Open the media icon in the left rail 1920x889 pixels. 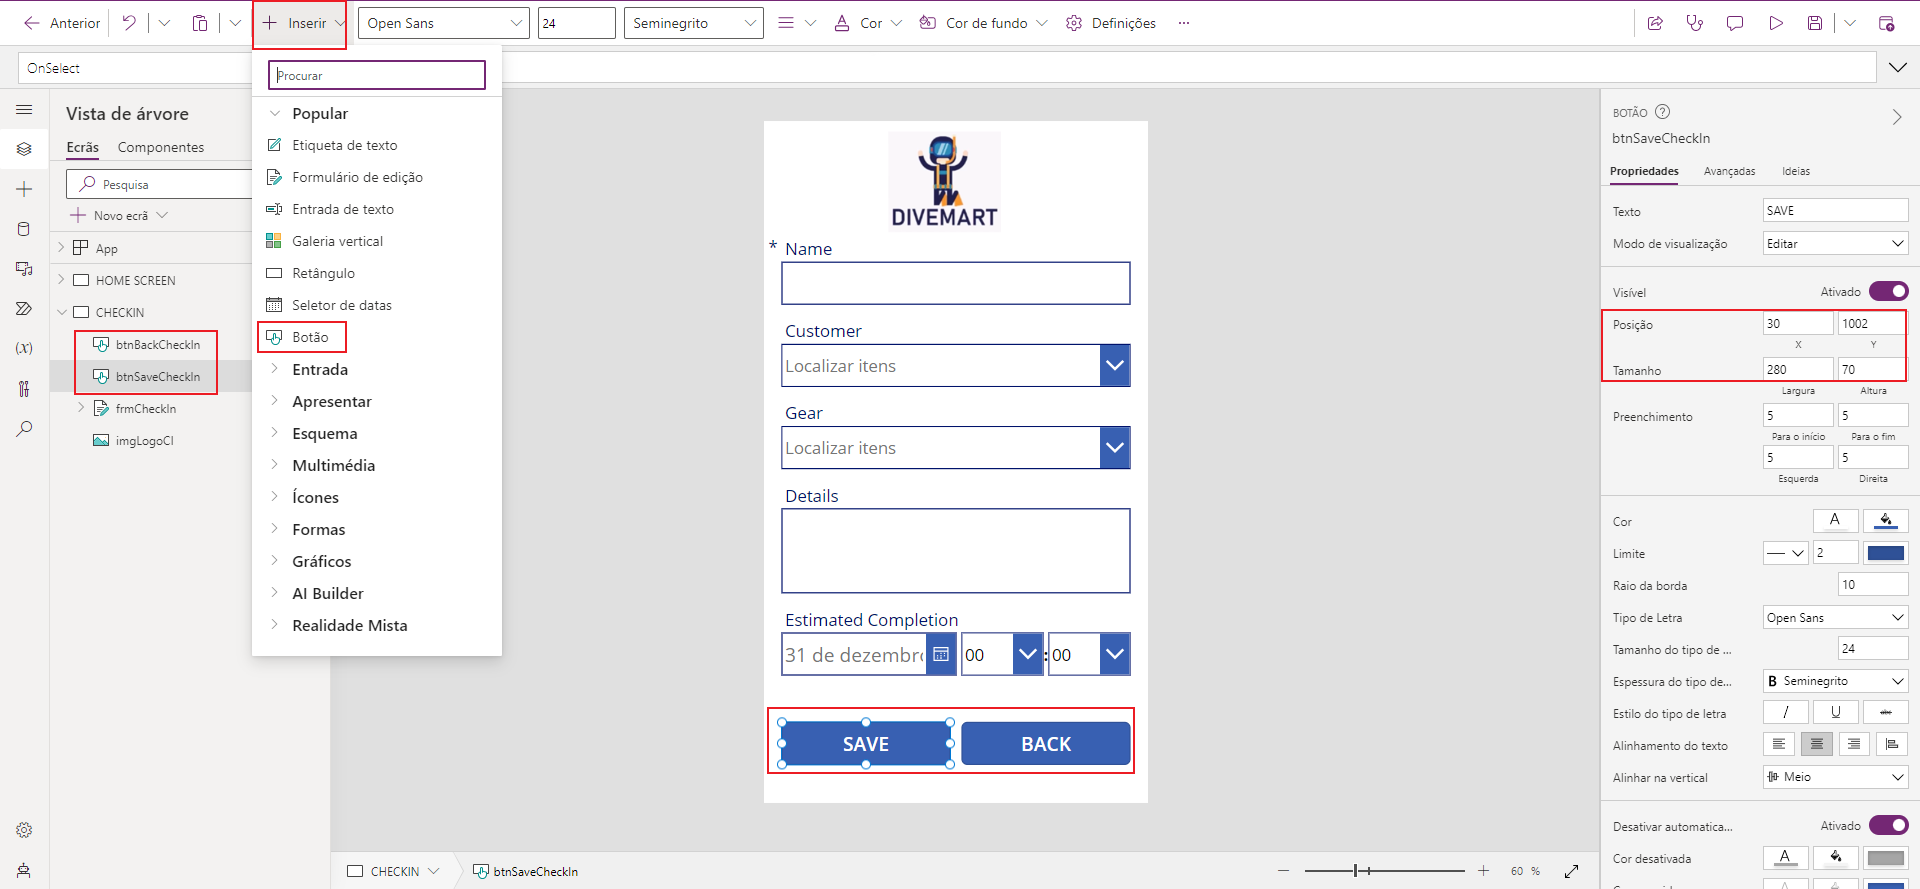(x=24, y=269)
